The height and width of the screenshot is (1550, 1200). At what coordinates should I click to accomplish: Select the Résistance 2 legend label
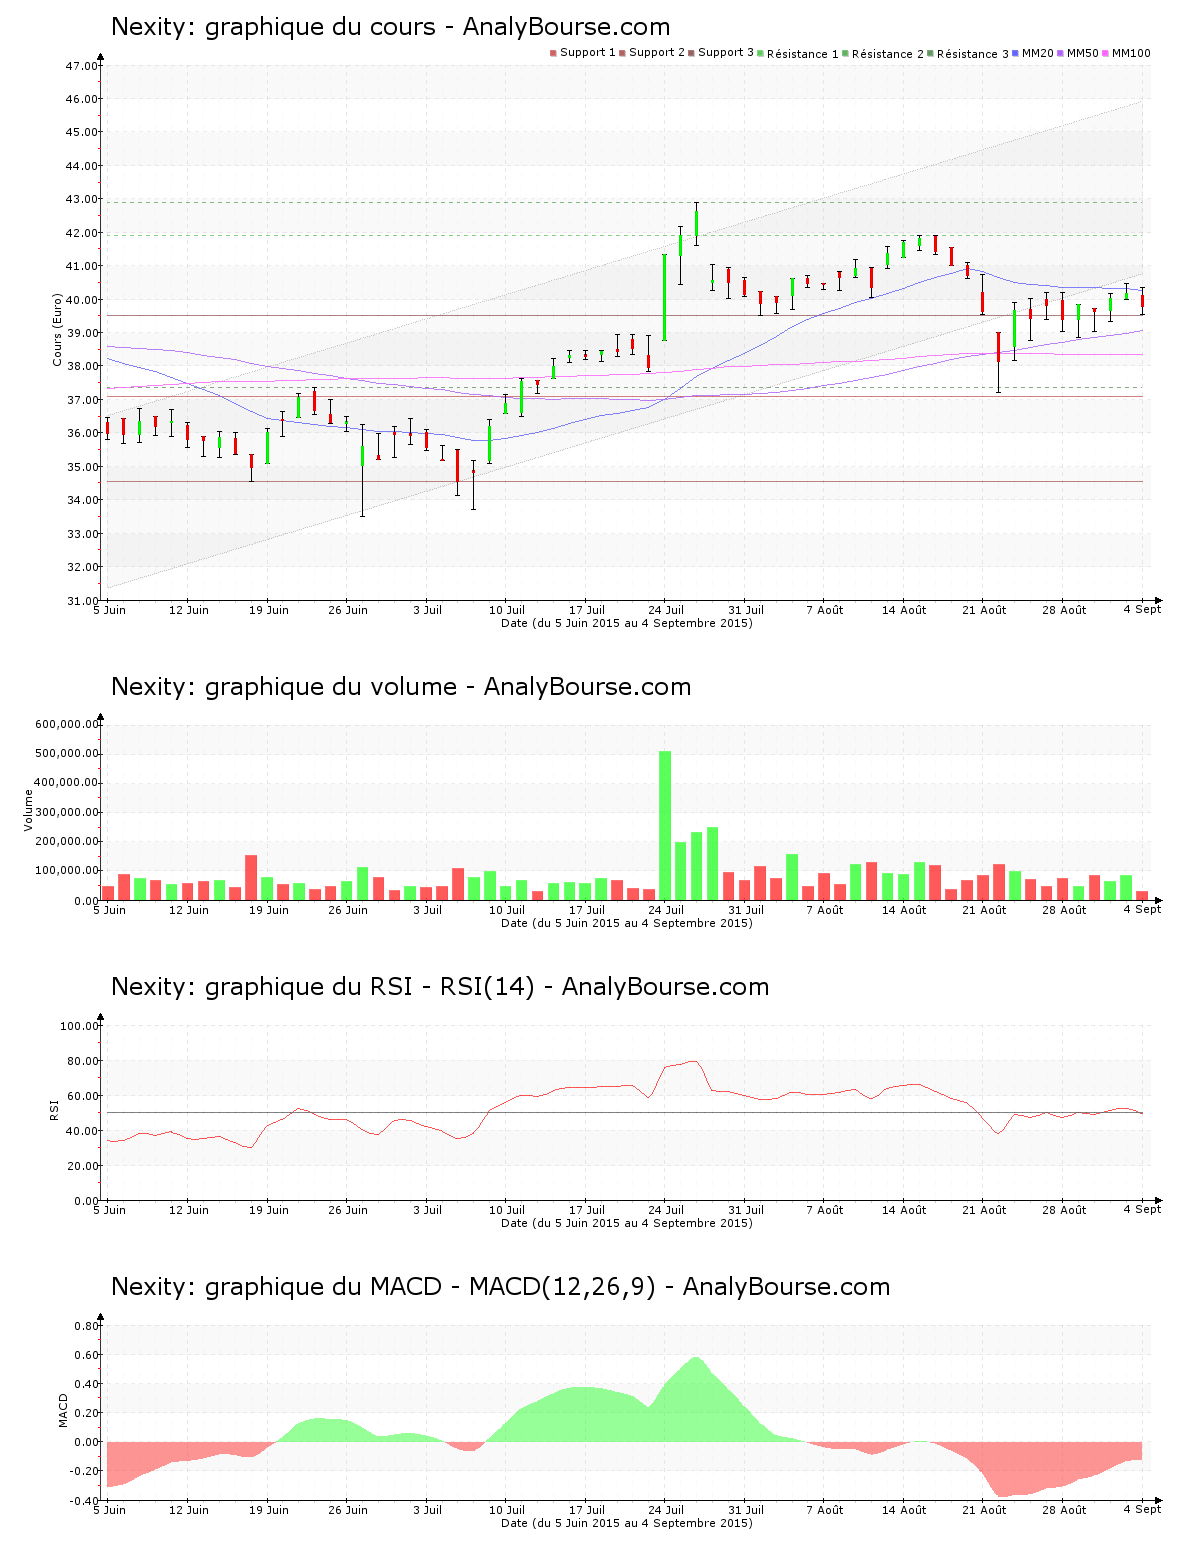click(888, 54)
